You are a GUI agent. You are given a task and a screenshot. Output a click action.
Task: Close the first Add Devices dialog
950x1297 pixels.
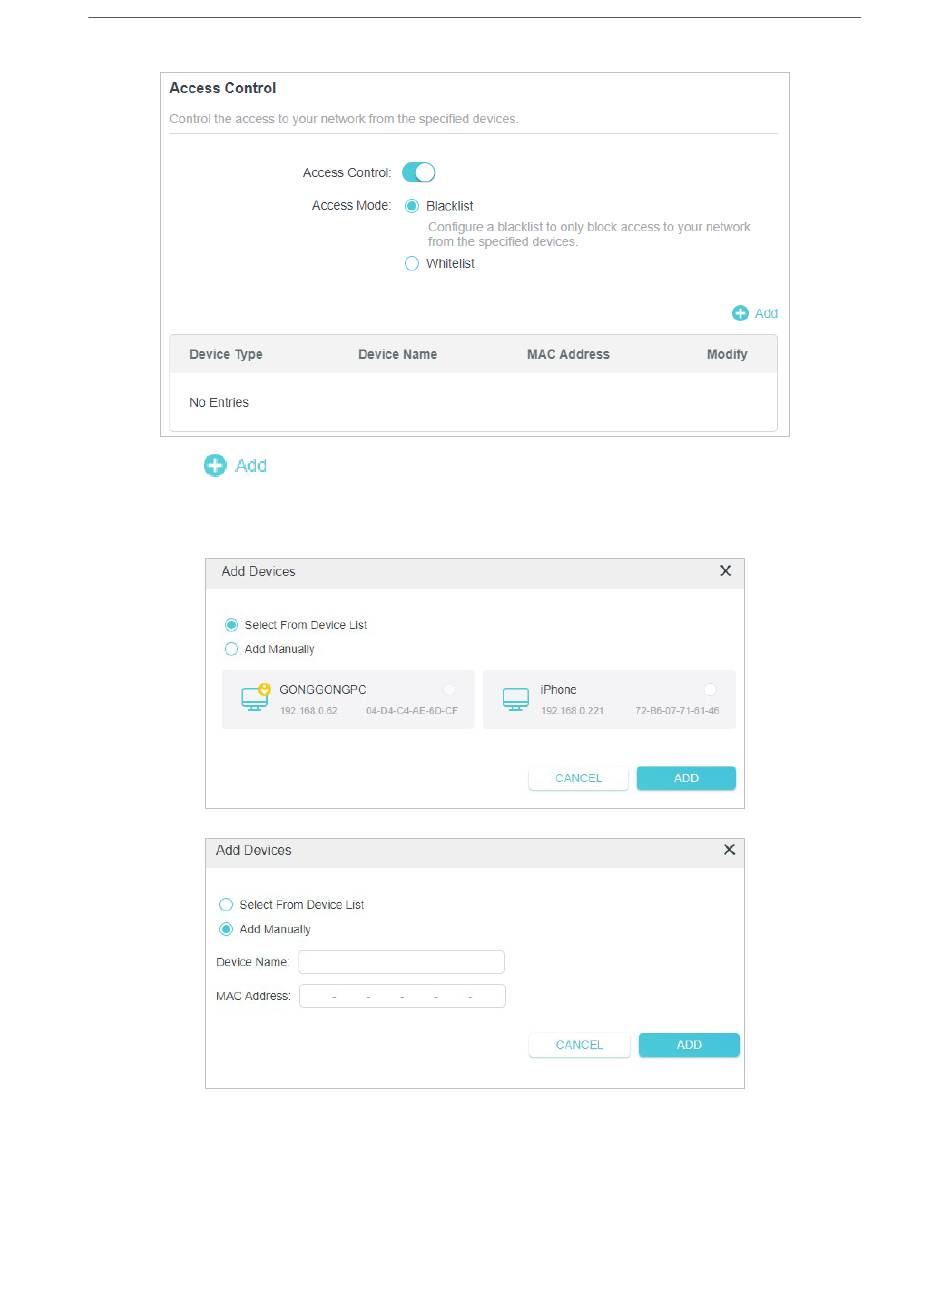point(726,571)
